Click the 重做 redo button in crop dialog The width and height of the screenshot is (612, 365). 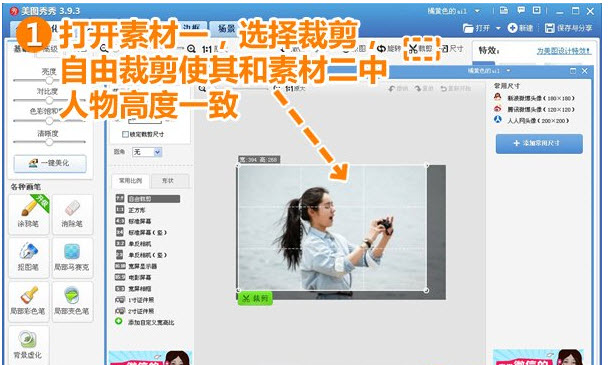click(424, 89)
